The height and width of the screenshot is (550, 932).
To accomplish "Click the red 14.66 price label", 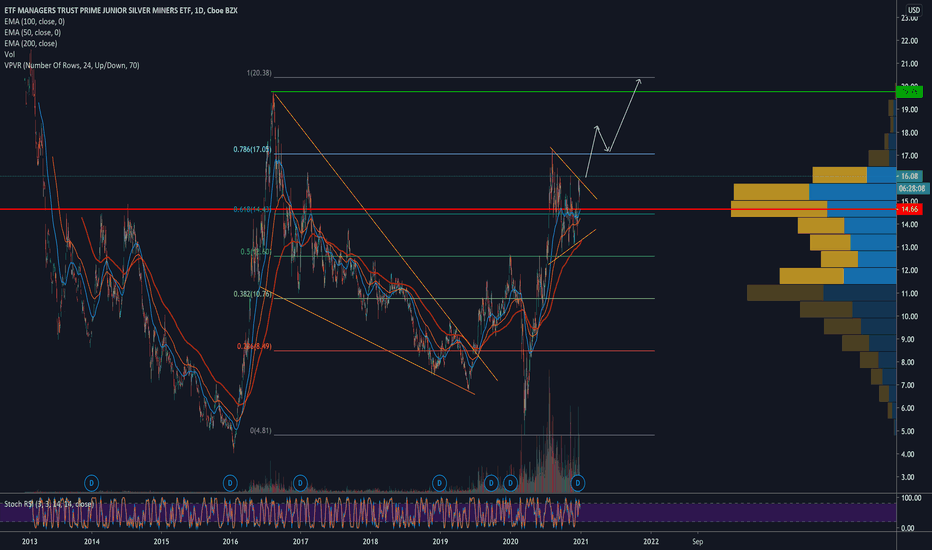I will click(909, 209).
